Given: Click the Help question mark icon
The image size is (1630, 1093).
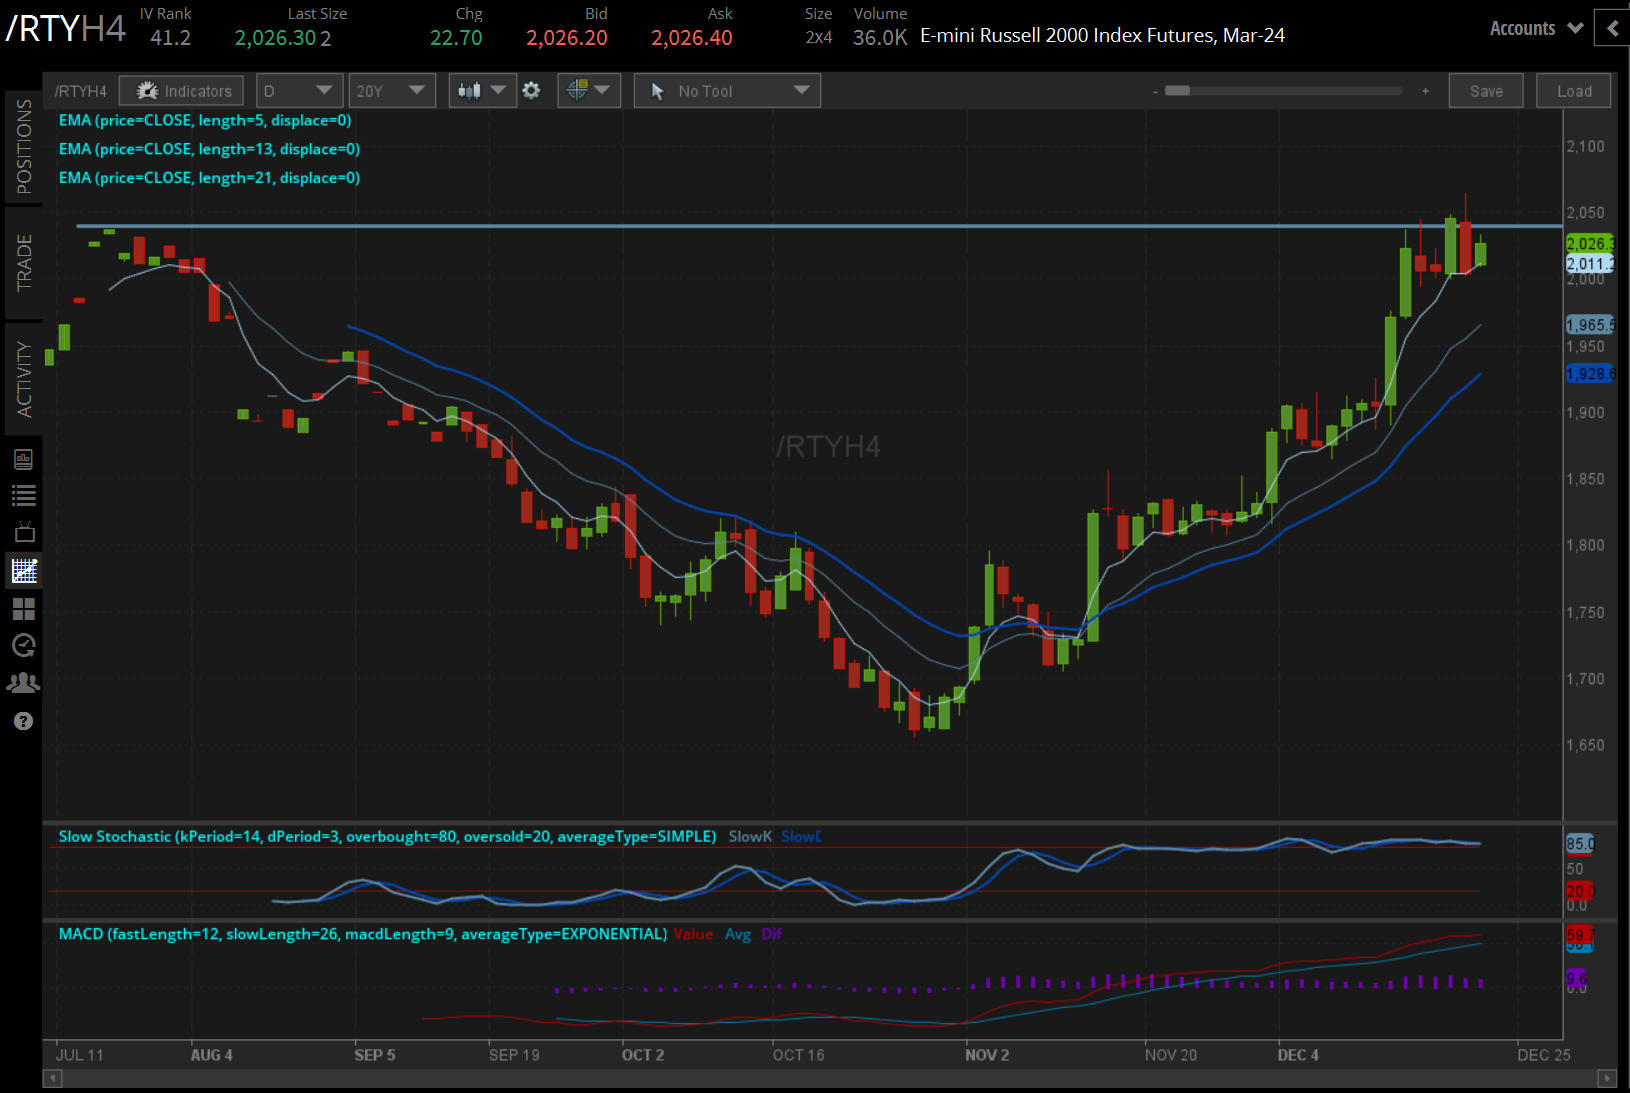Looking at the screenshot, I should click(23, 720).
